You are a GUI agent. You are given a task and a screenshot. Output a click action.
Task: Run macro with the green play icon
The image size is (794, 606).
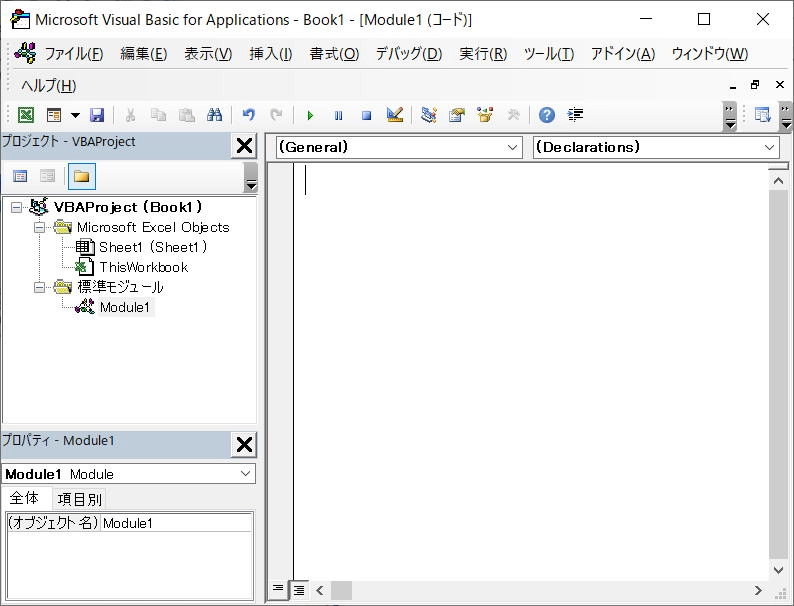click(310, 115)
